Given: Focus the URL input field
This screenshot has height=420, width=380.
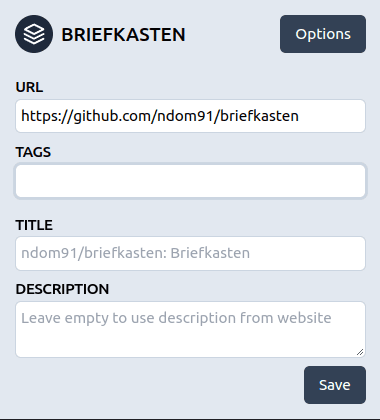Looking at the screenshot, I should coord(190,116).
